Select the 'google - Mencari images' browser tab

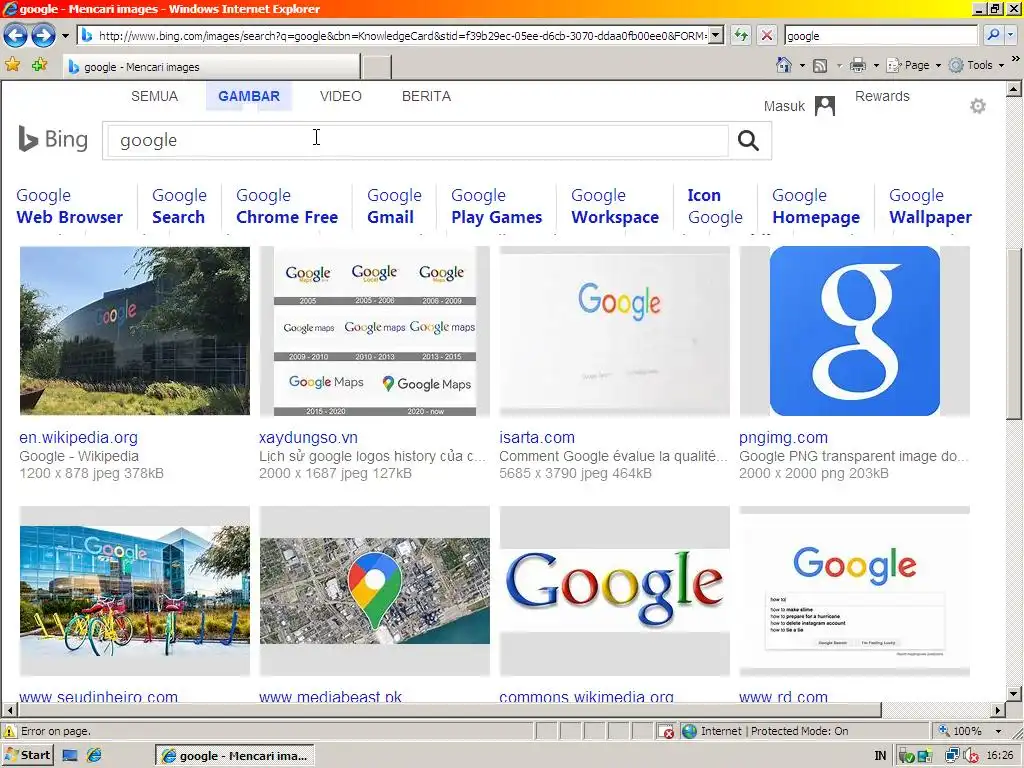tap(212, 67)
